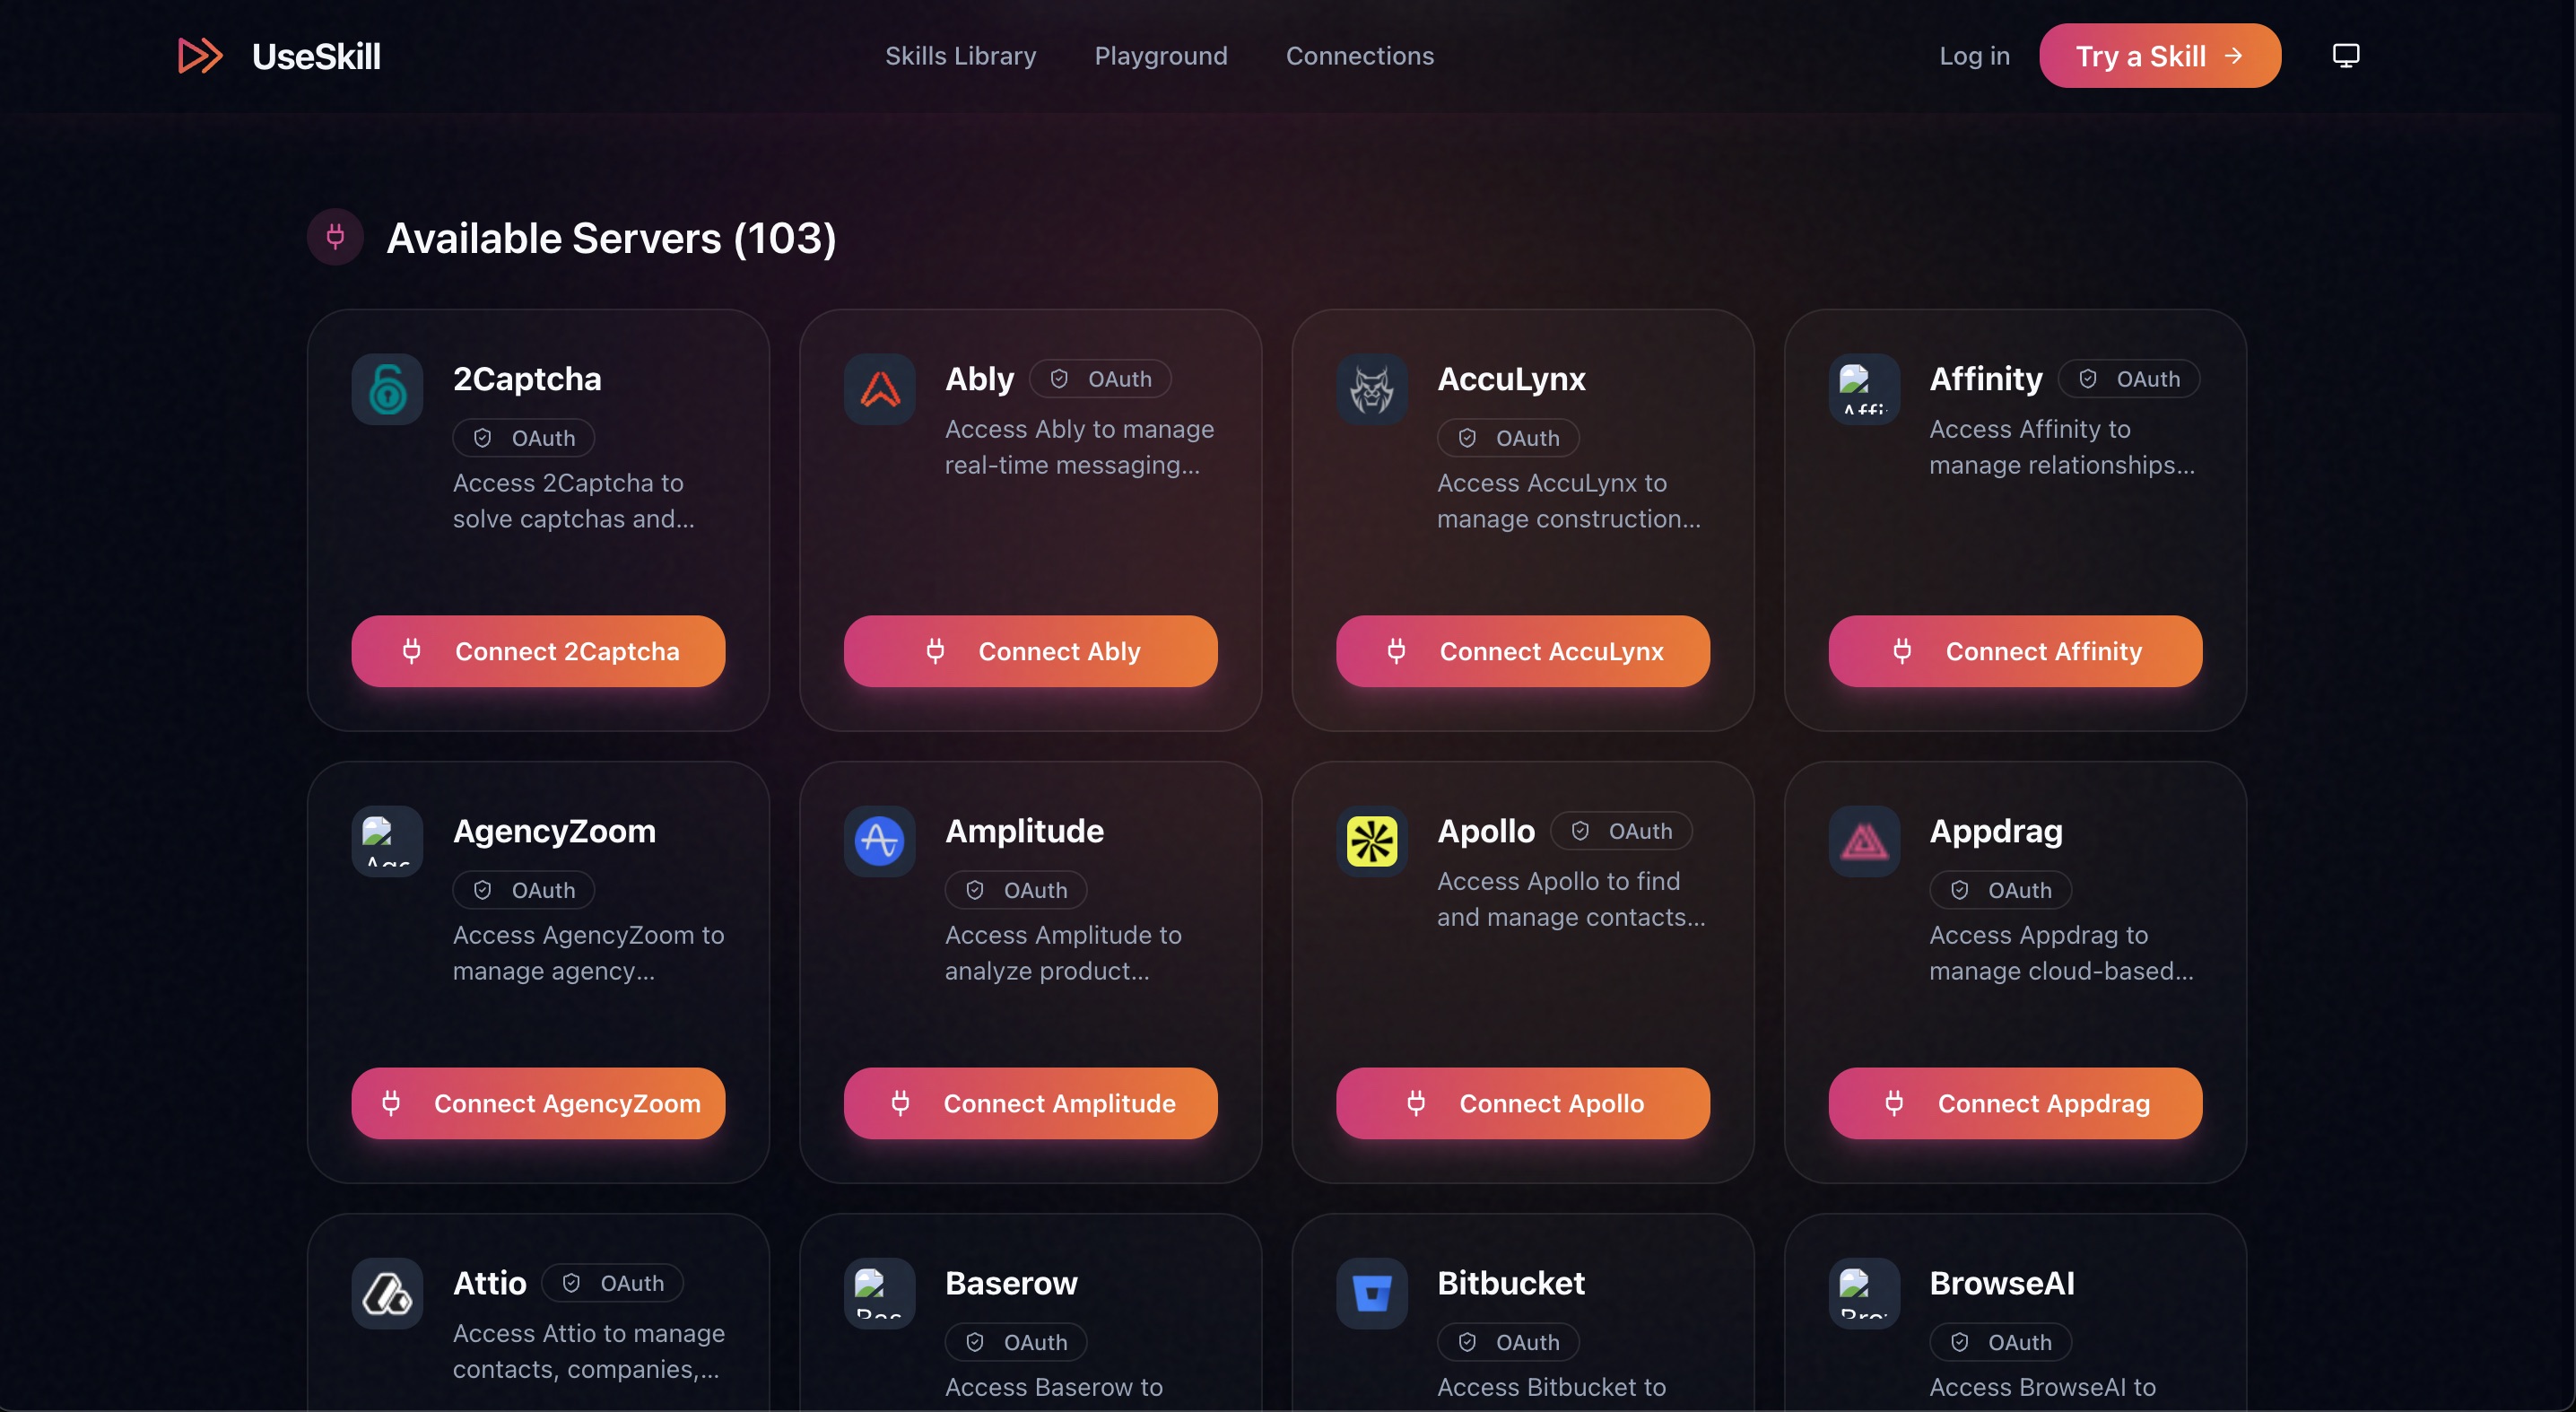Click Connect AgencyZoom
Screen dimensions: 2576x1412
pos(538,1103)
